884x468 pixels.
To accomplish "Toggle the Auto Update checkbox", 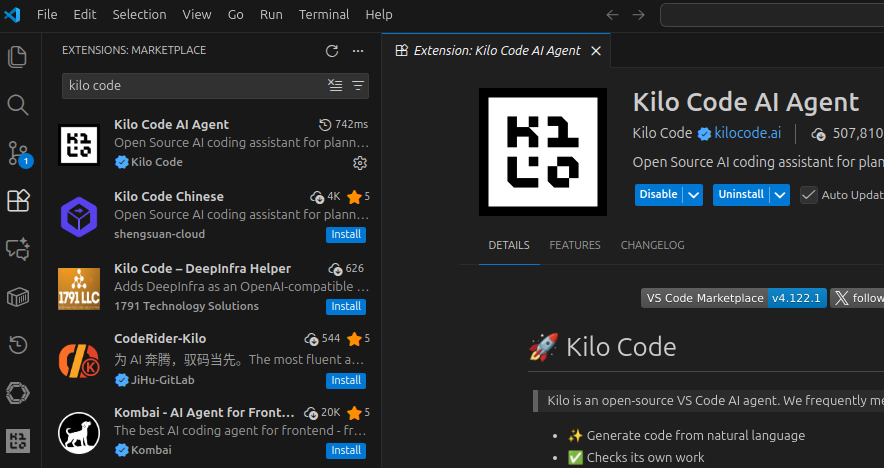I will (808, 195).
